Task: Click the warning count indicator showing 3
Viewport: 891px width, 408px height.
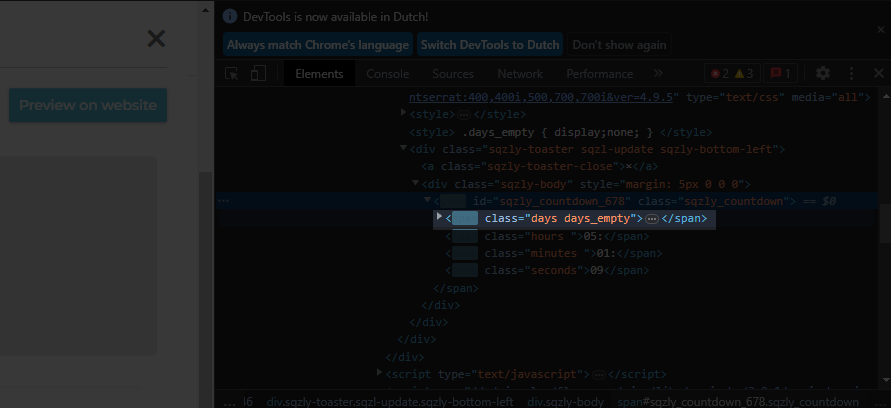Action: point(744,74)
